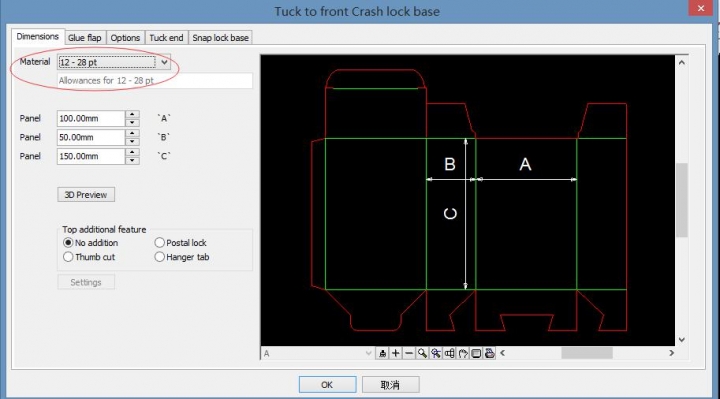Select the Postal lock radio option
720x399 pixels.
(x=159, y=242)
